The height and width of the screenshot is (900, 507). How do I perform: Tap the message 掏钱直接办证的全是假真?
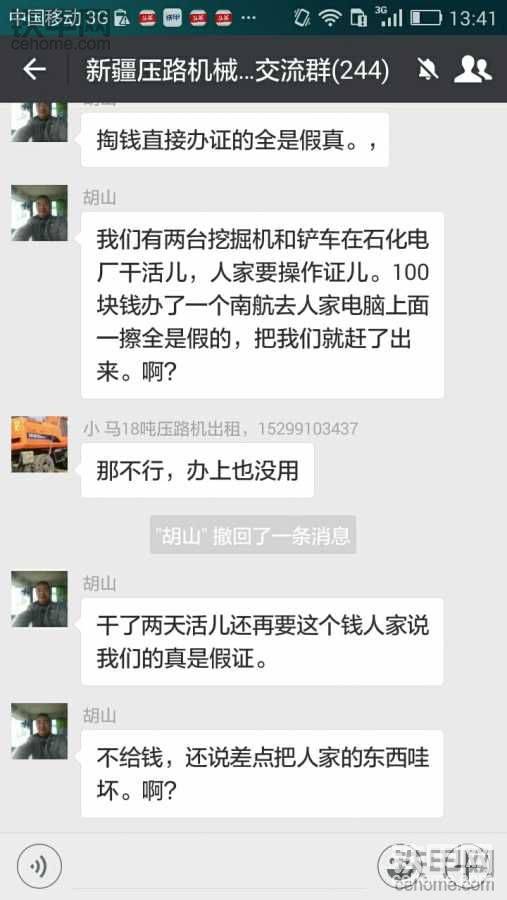pyautogui.click(x=235, y=140)
